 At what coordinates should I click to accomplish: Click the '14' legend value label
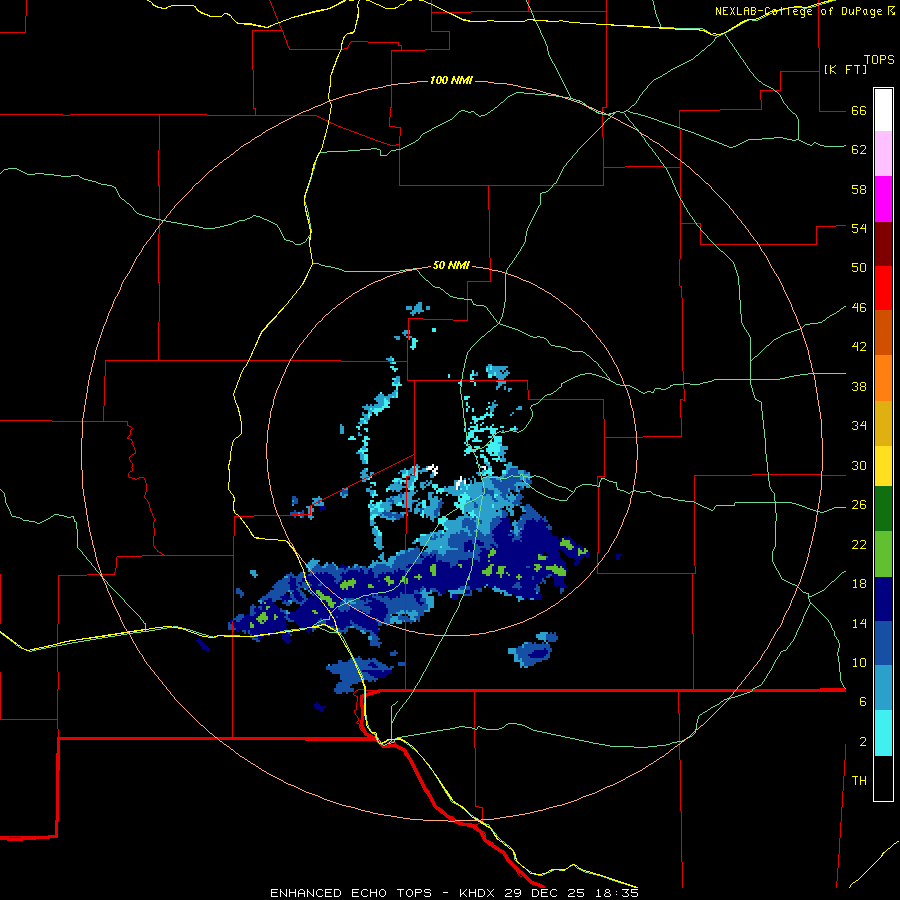pyautogui.click(x=859, y=623)
